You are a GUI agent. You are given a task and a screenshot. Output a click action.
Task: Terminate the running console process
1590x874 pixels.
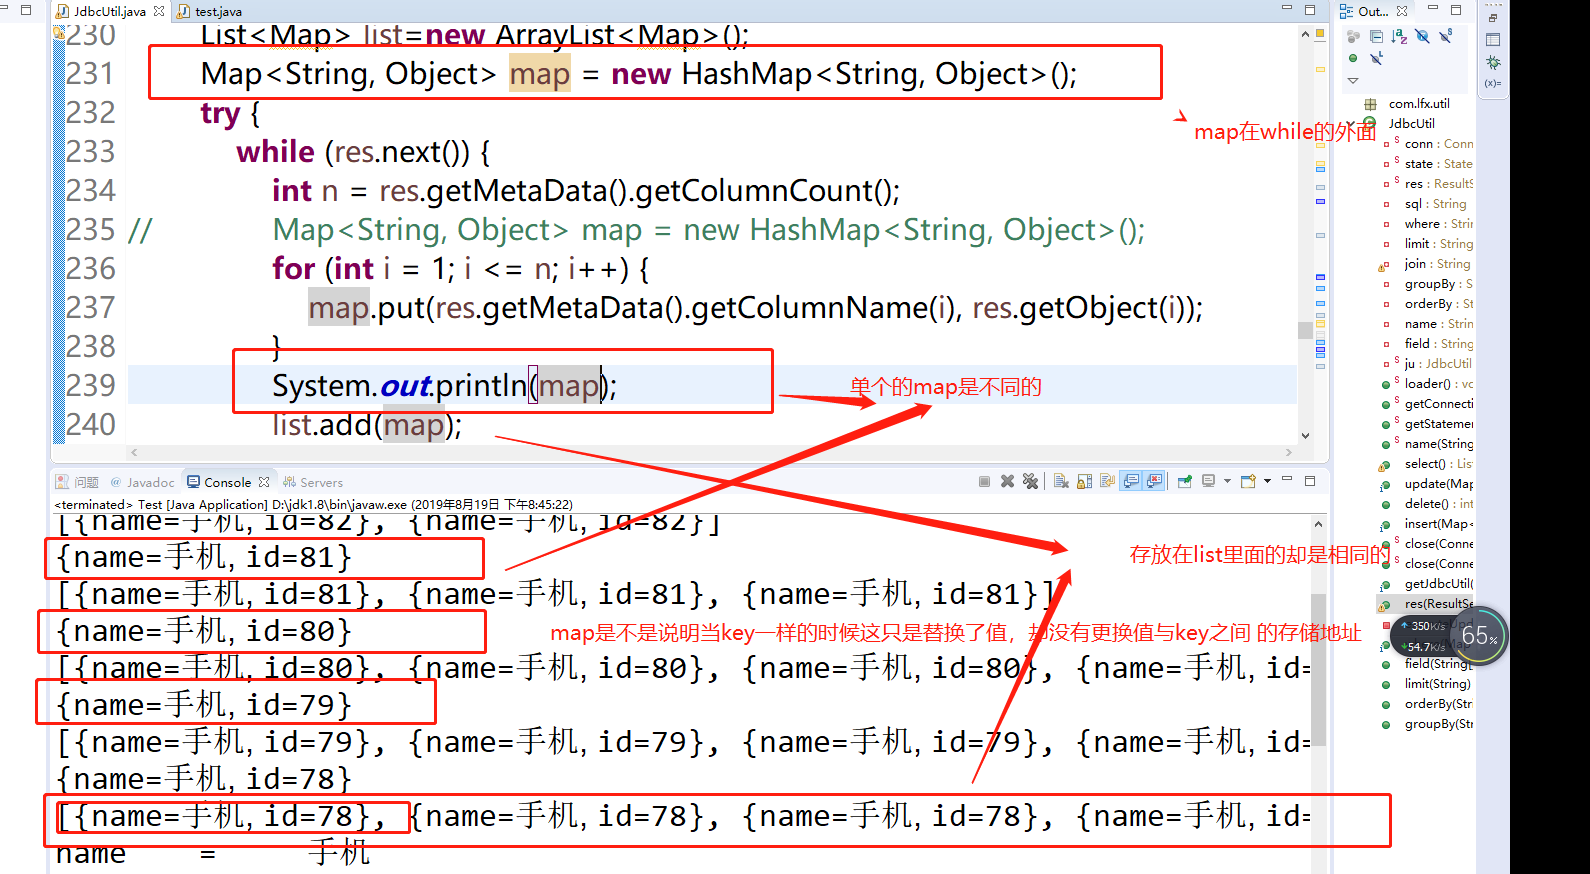coord(984,481)
